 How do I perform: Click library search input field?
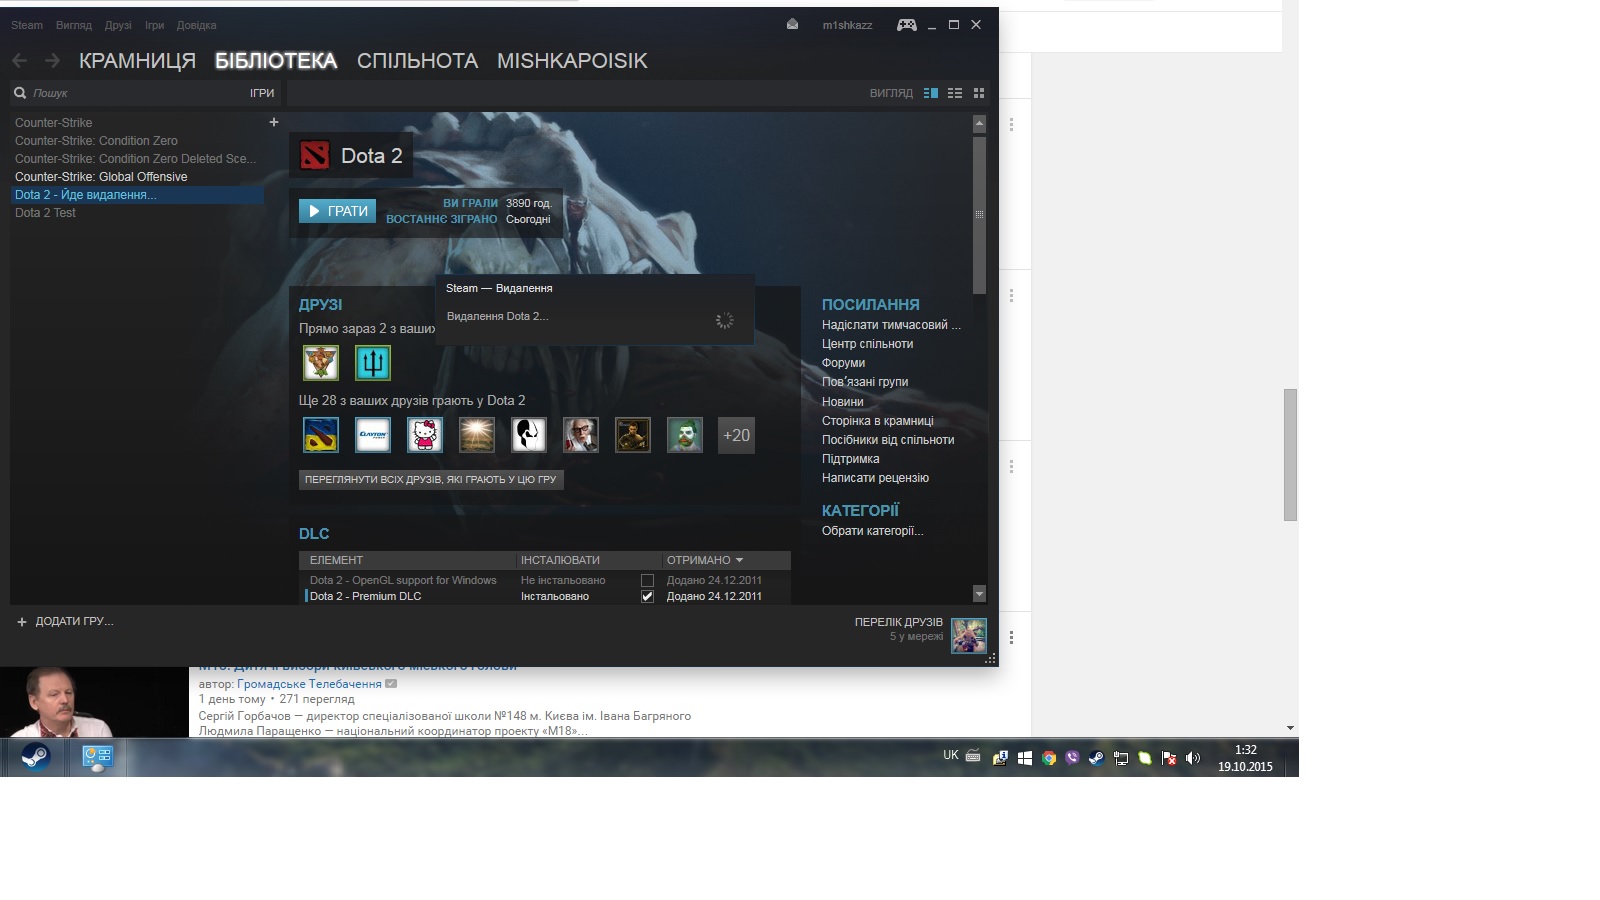coord(135,93)
